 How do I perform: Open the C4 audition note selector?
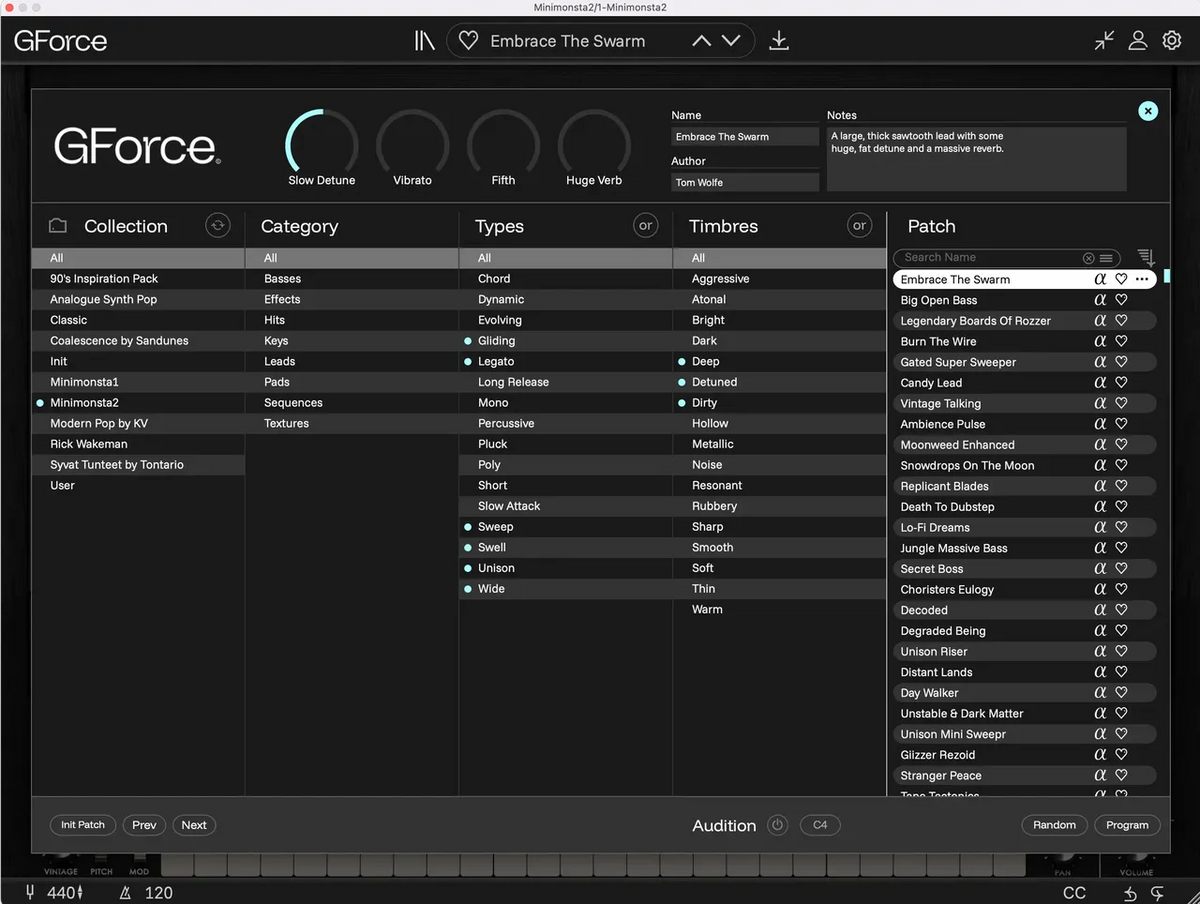(820, 825)
